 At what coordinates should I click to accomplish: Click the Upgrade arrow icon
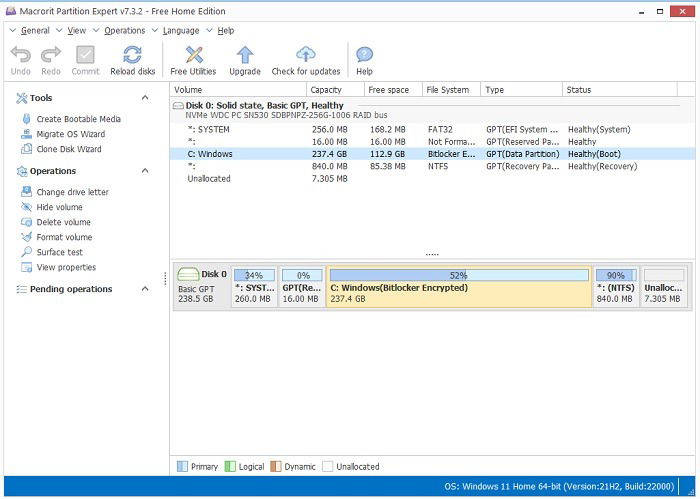[245, 55]
